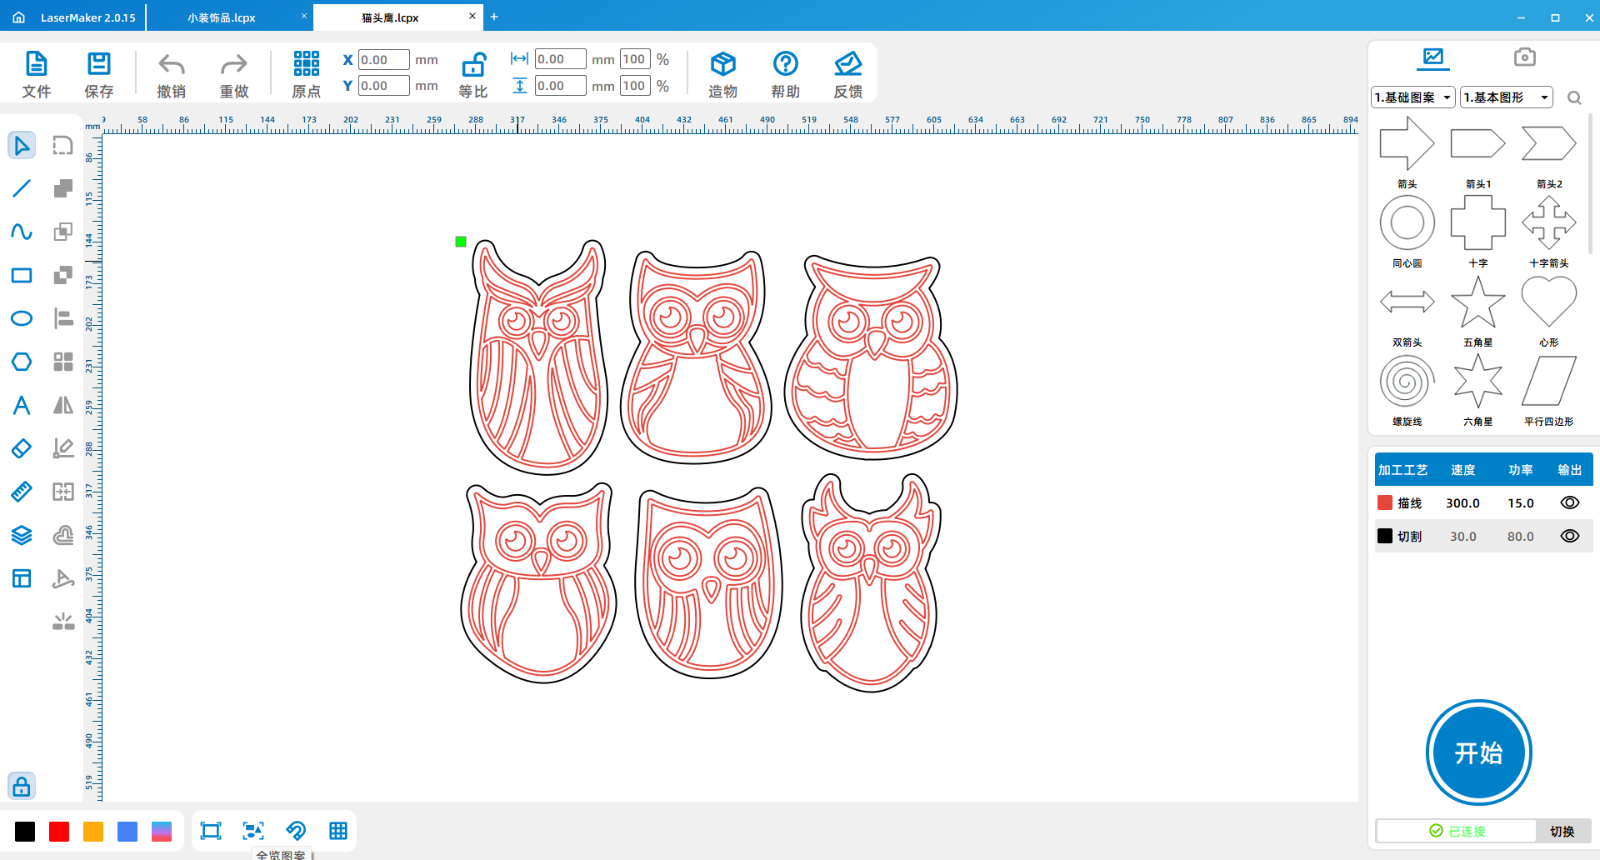The image size is (1600, 860).
Task: Click the 帮助 help icon
Action: pos(785,66)
